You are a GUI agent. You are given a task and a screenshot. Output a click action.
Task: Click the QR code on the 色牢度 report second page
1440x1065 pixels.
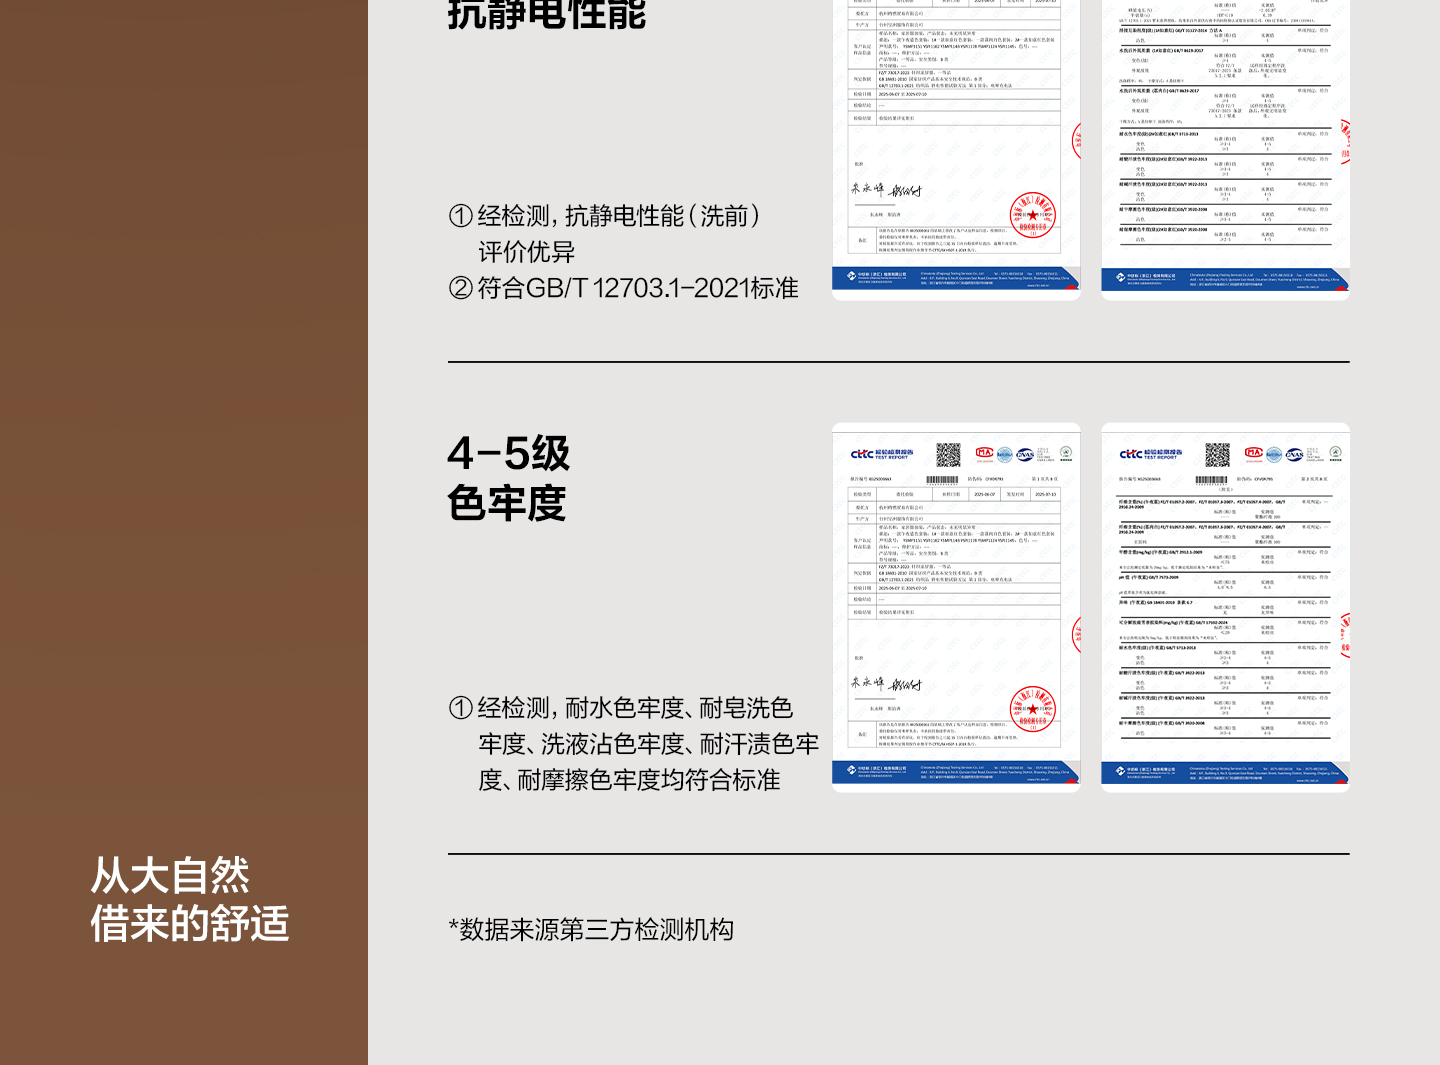coord(1217,455)
